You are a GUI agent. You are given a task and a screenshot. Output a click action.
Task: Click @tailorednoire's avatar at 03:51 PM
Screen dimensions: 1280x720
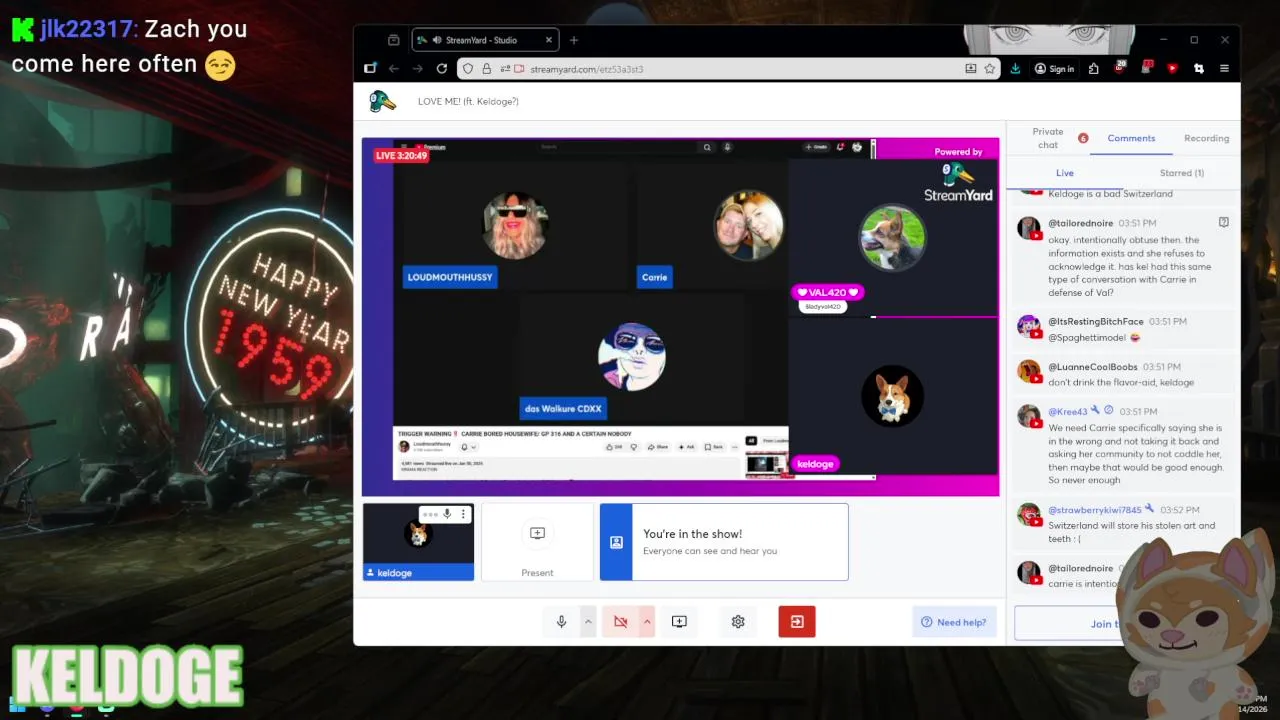tap(1028, 227)
